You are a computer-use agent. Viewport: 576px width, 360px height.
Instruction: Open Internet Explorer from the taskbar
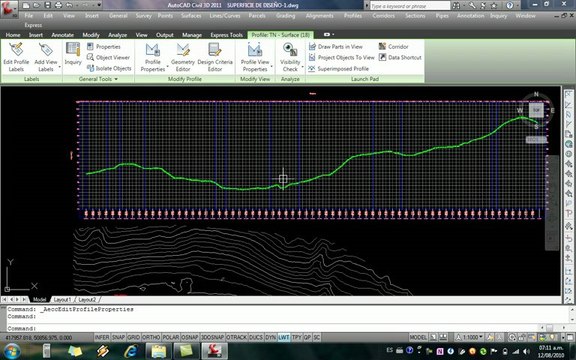click(130, 351)
